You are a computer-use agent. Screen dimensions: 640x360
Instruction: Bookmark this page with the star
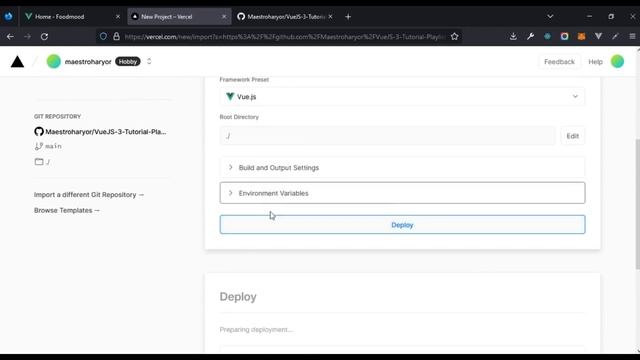coord(454,37)
